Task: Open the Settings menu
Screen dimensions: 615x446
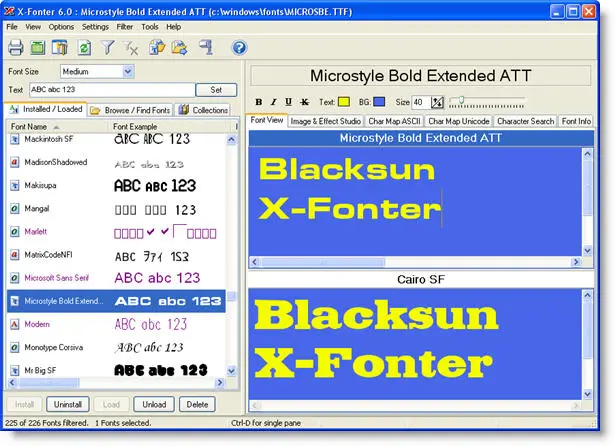Action: point(95,27)
